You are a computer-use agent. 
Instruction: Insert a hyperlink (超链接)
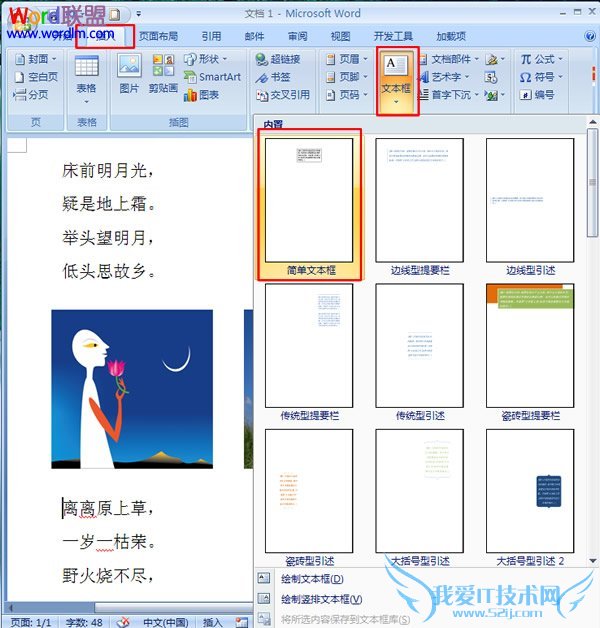[x=278, y=59]
